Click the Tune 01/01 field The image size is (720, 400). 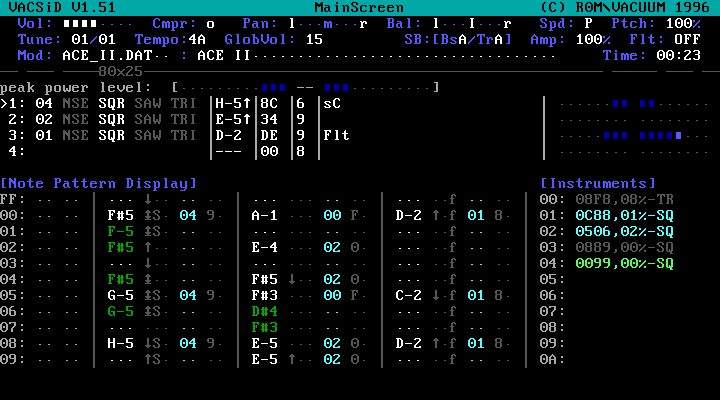(93, 39)
